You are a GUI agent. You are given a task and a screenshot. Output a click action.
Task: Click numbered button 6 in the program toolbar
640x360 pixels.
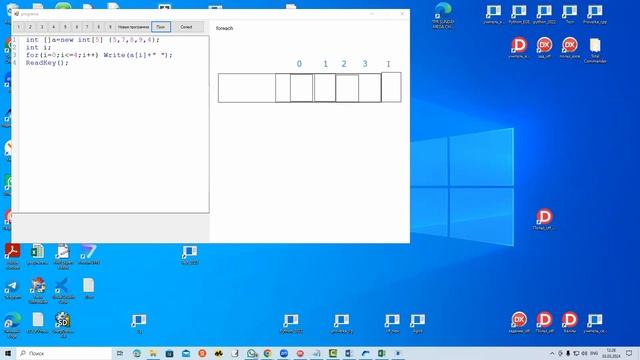point(76,27)
